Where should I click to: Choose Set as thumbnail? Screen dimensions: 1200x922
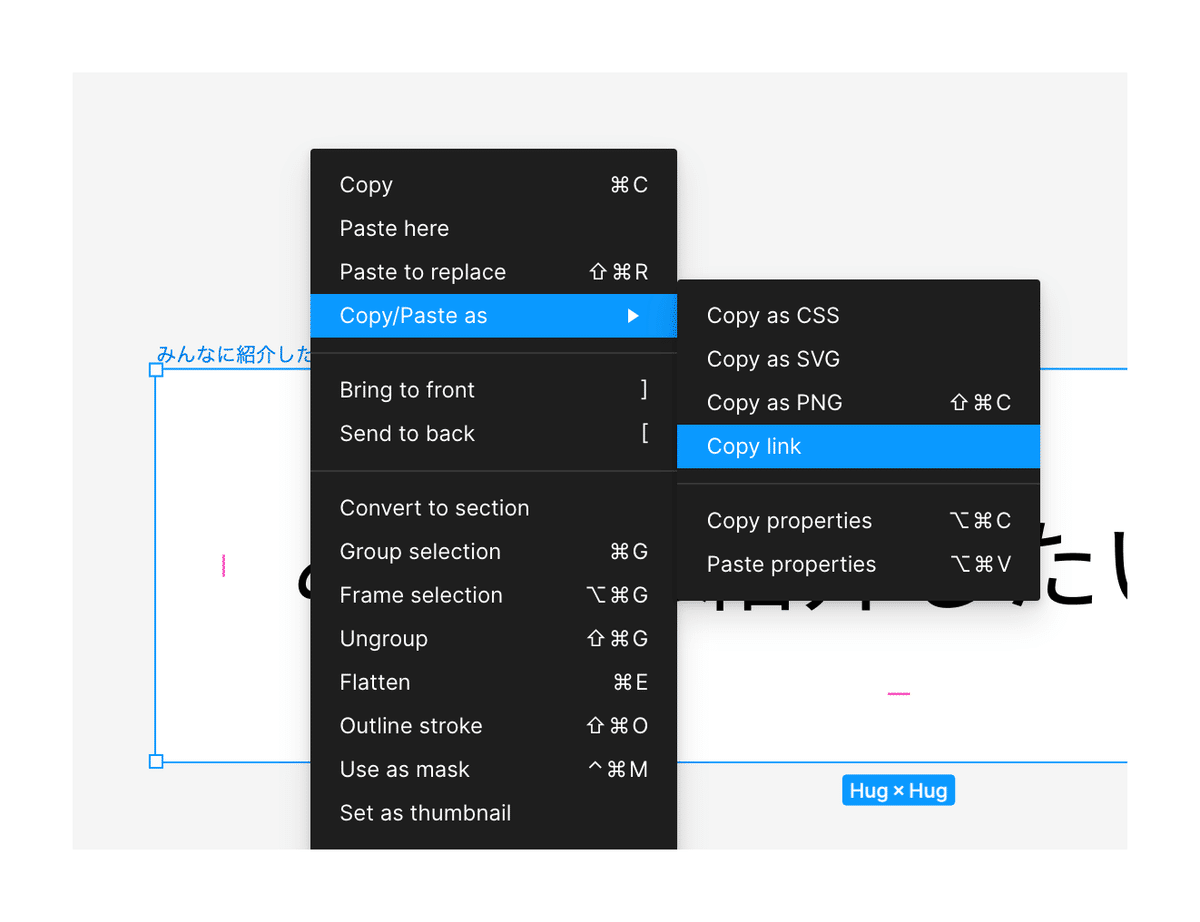click(x=494, y=813)
